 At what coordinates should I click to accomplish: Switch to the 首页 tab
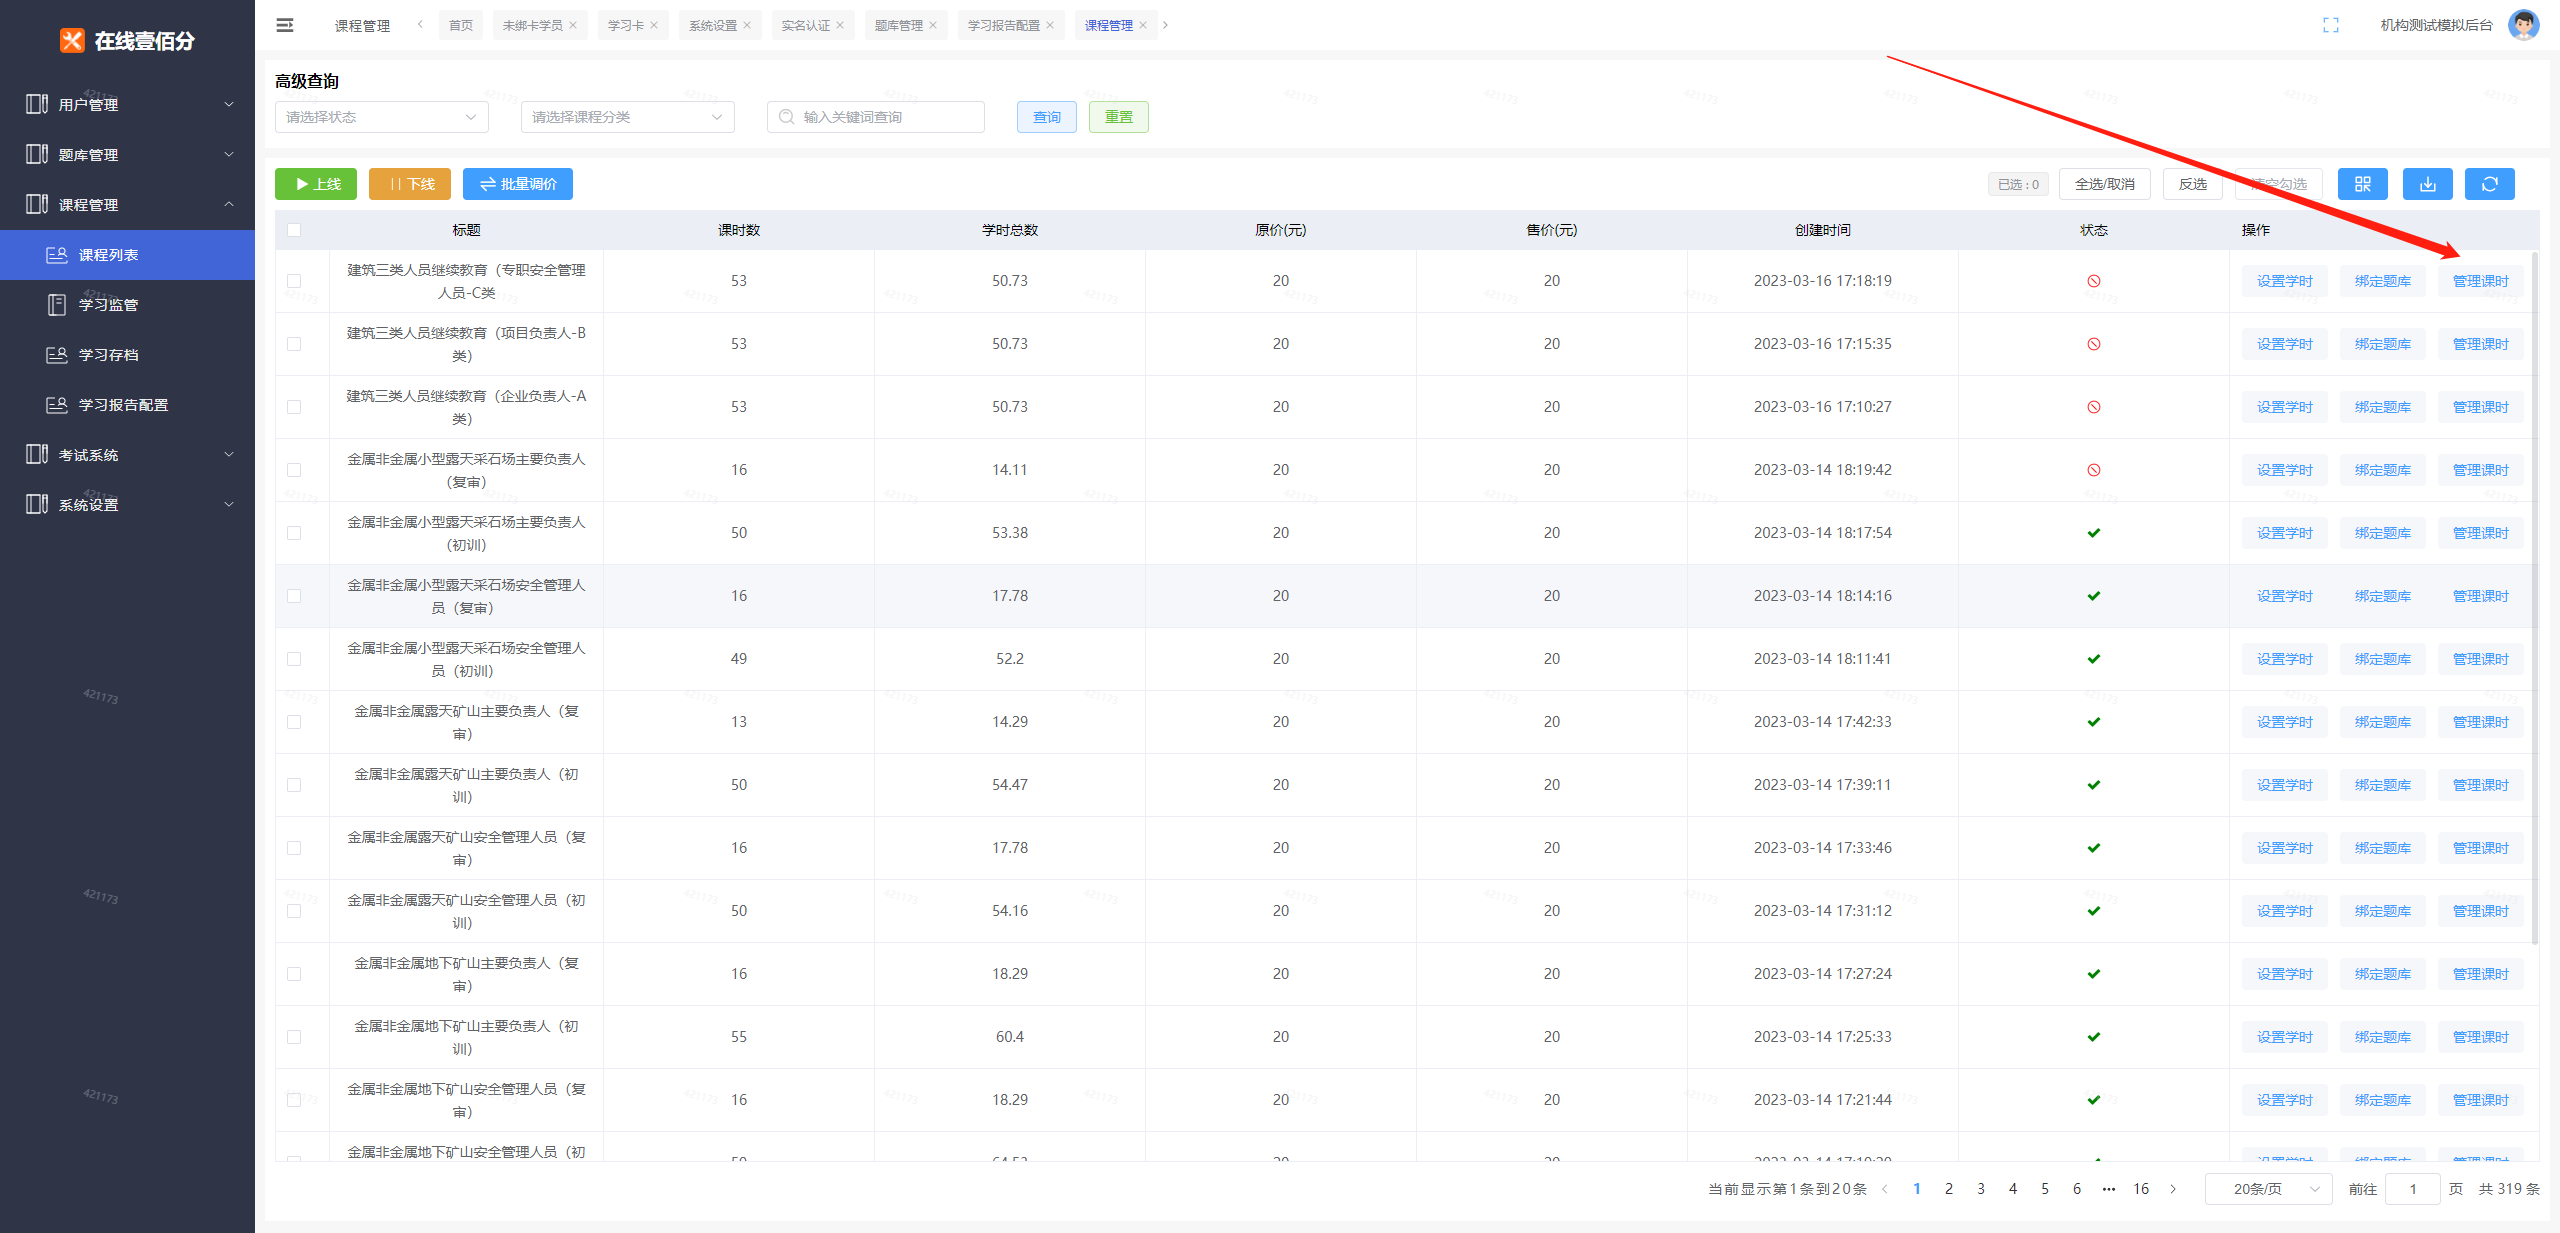[x=461, y=26]
